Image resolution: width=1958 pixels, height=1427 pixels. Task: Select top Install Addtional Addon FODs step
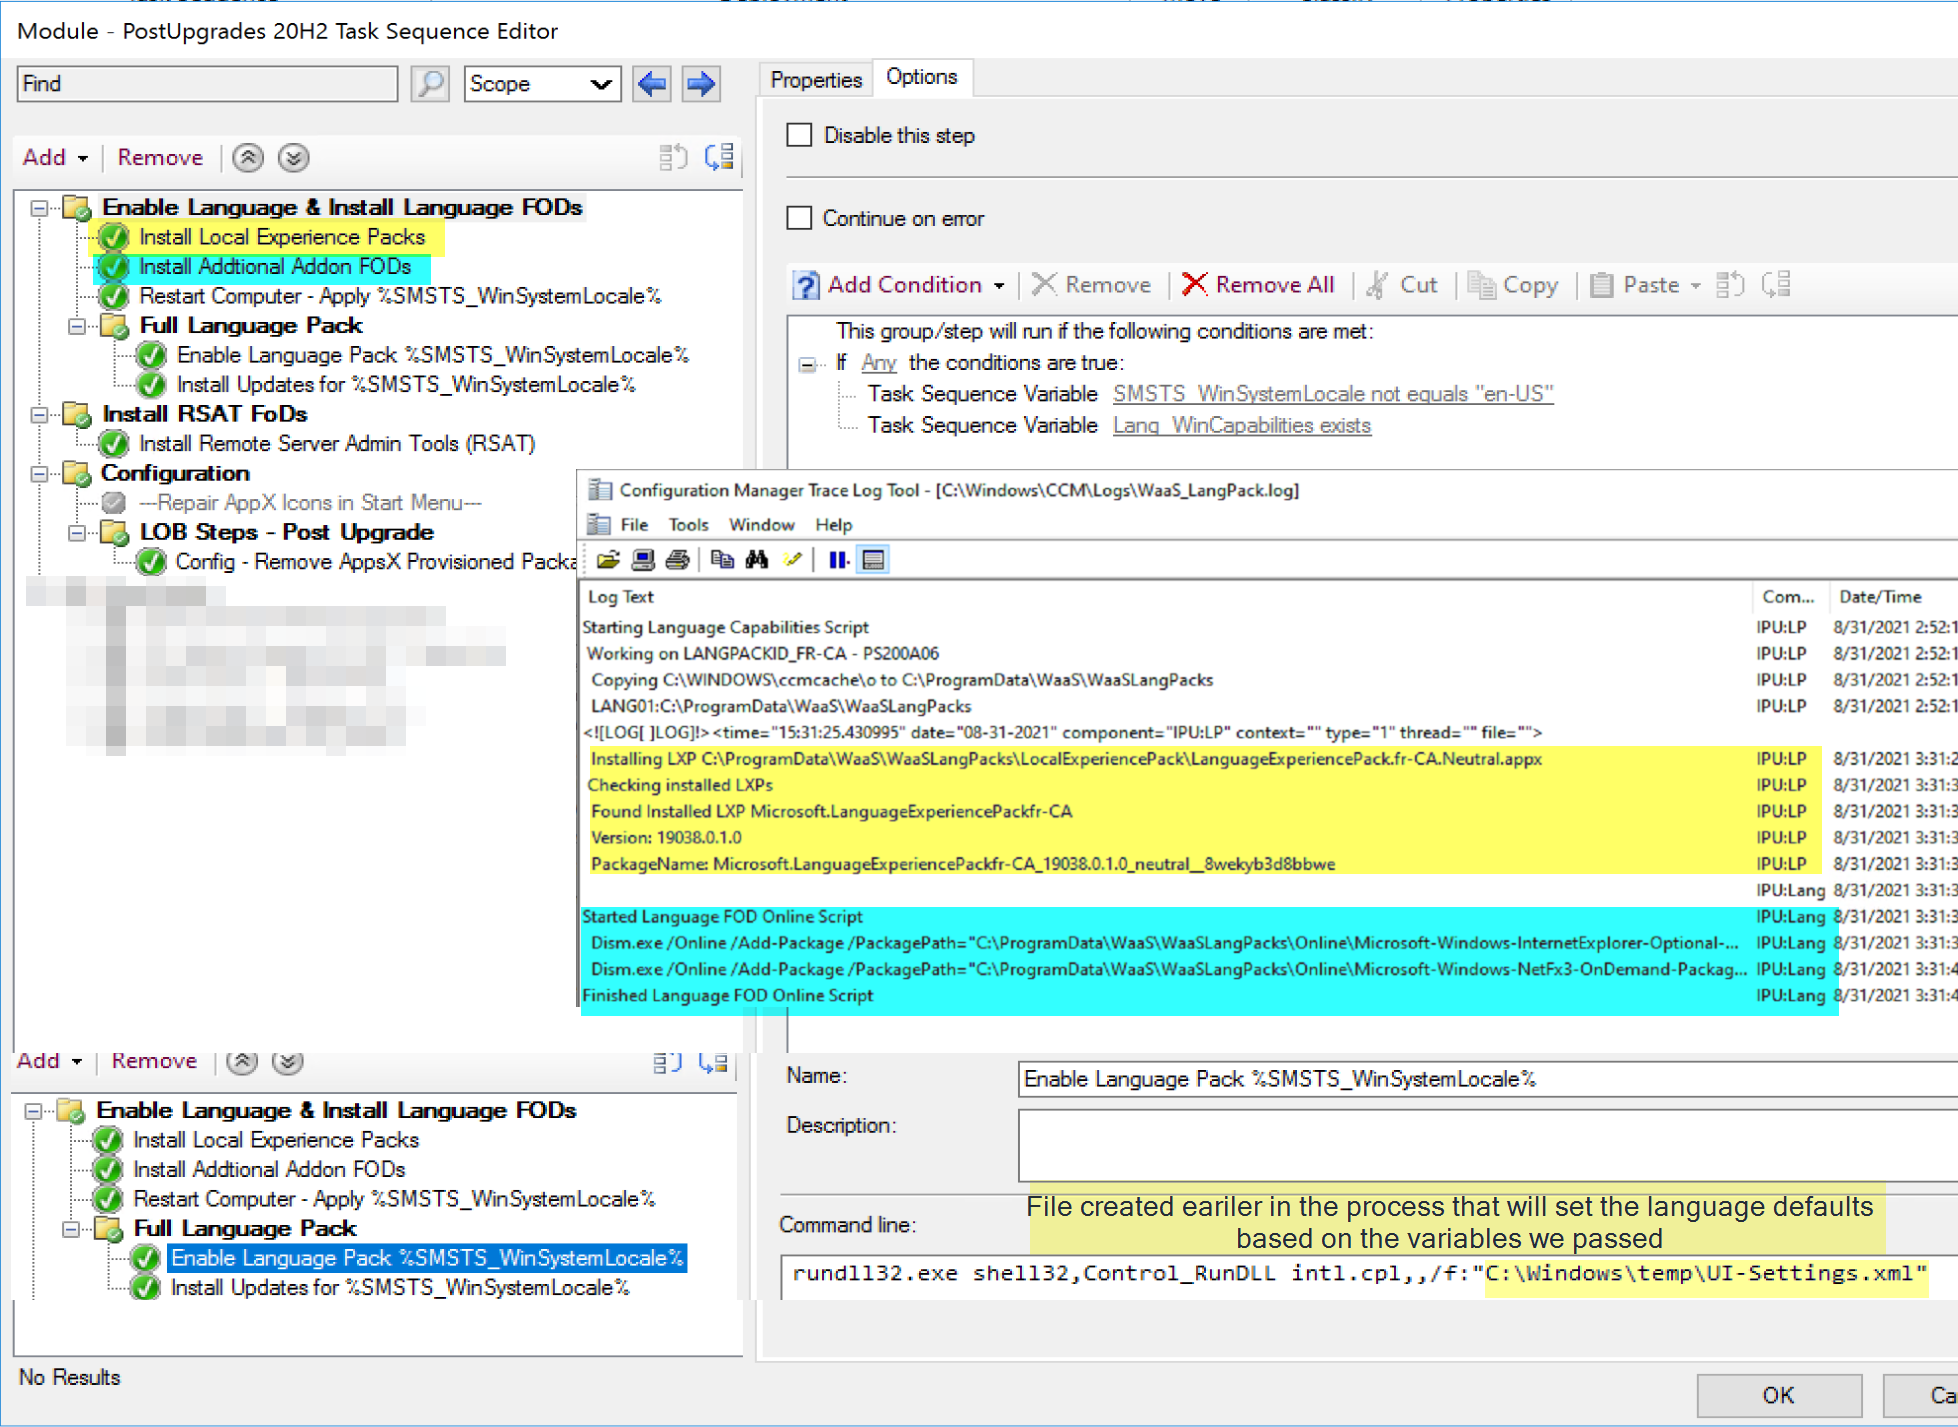pyautogui.click(x=275, y=267)
